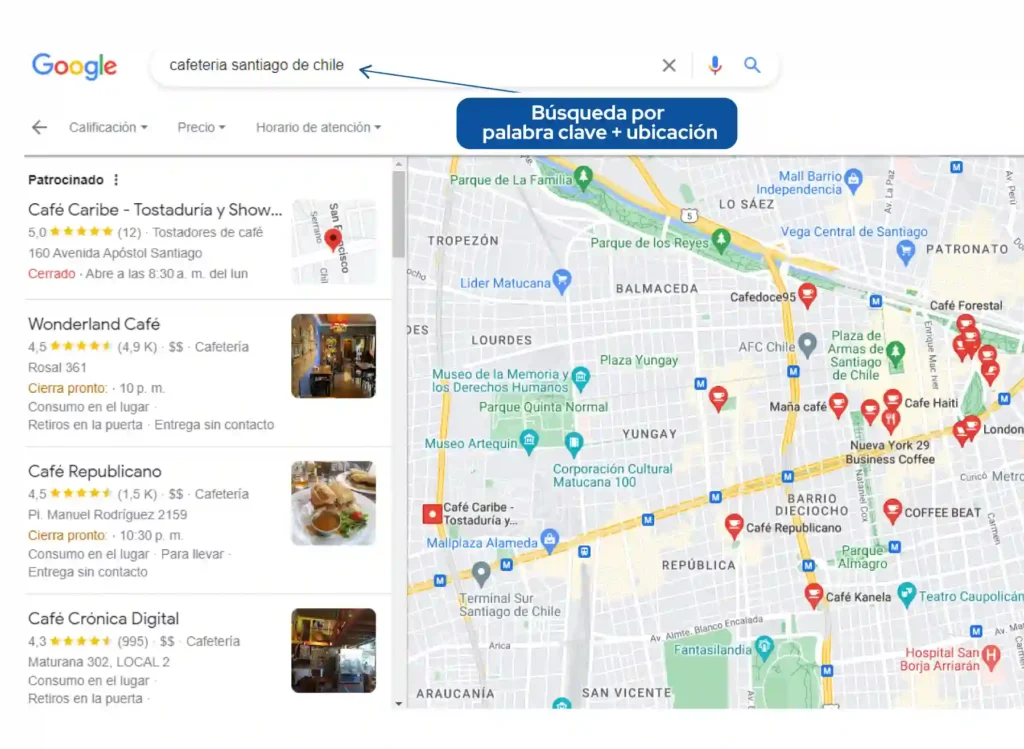Click Café Caribe red square map marker
The image size is (1024, 749).
pos(432,514)
